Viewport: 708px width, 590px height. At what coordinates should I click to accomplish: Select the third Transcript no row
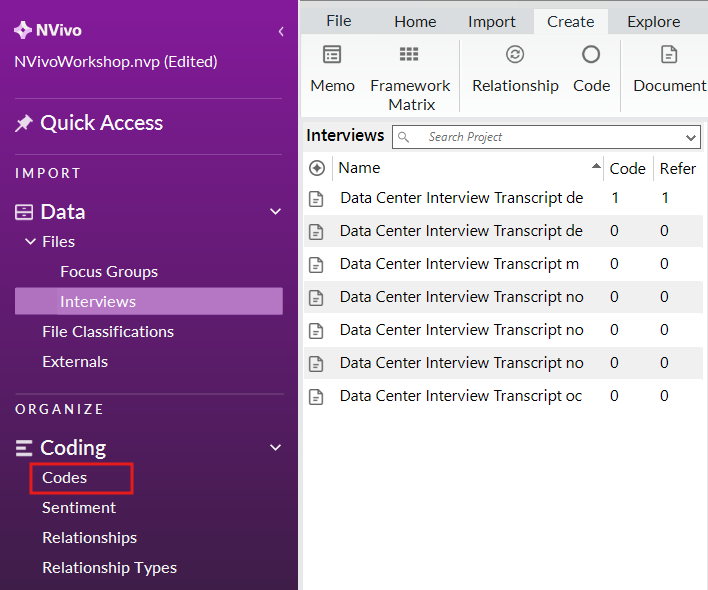pyautogui.click(x=503, y=362)
